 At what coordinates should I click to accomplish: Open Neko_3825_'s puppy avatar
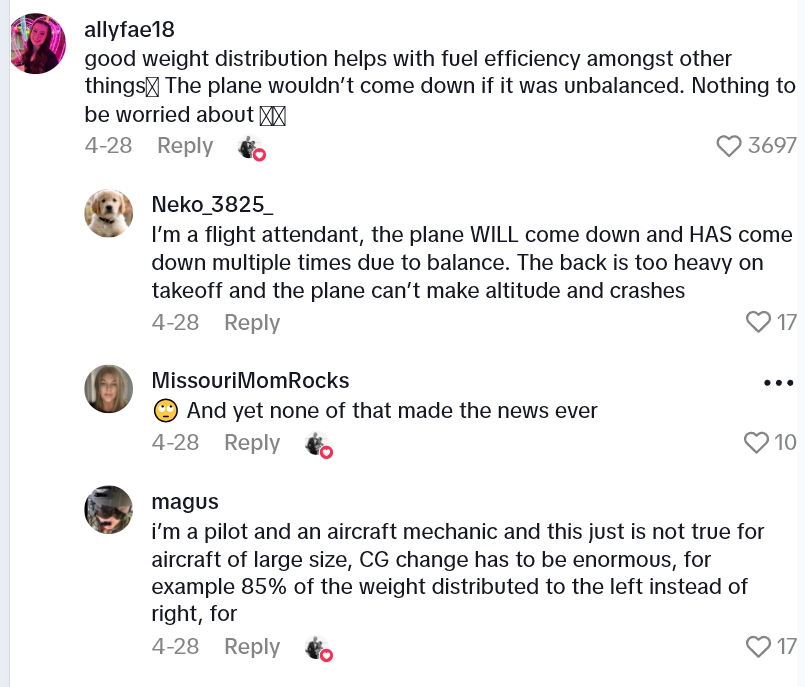click(x=109, y=213)
